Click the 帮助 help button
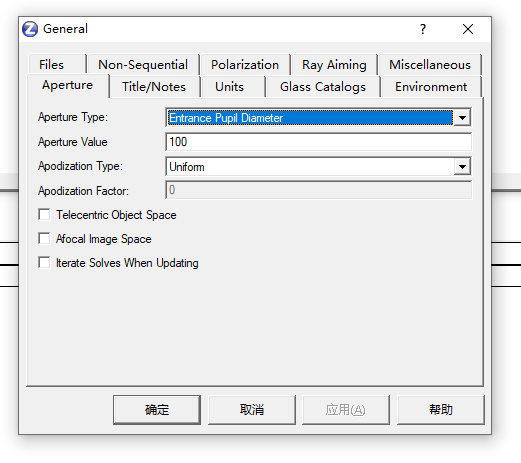521x463 pixels. 440,410
